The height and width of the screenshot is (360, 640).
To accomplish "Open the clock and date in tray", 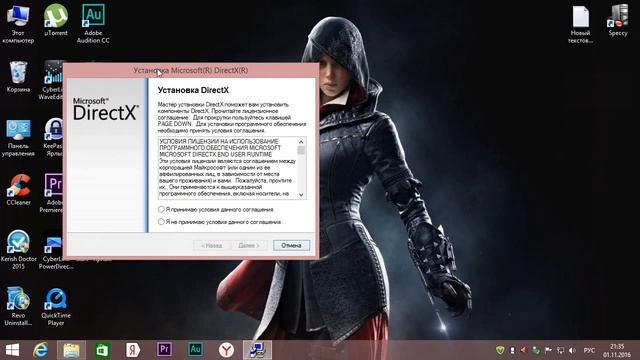I will pyautogui.click(x=617, y=351).
